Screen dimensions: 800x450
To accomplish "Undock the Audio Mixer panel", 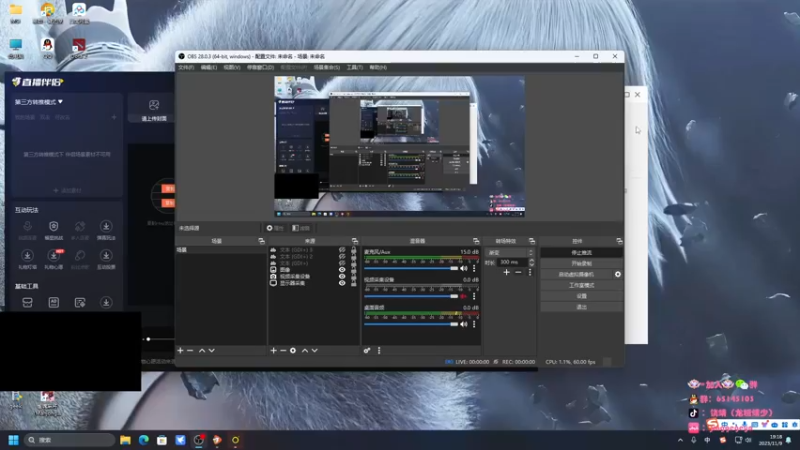I will click(476, 241).
